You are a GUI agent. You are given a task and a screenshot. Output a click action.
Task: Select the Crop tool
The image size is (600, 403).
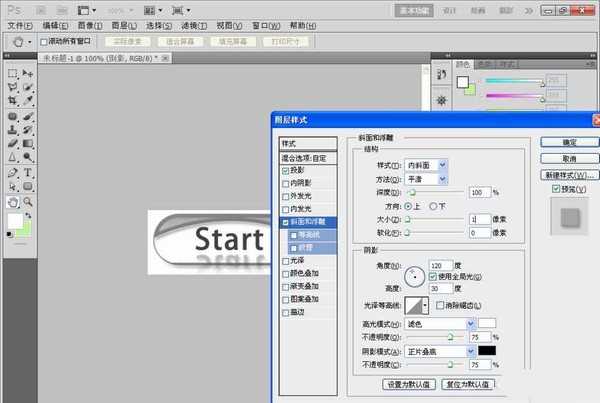coord(12,101)
